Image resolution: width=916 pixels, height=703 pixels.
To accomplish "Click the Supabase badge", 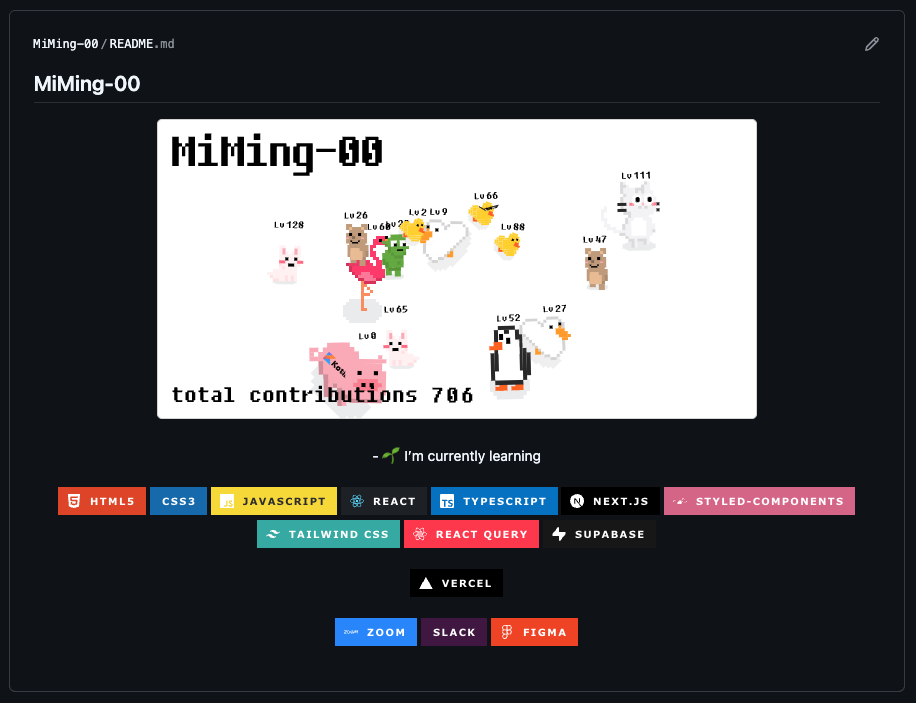I will point(599,534).
